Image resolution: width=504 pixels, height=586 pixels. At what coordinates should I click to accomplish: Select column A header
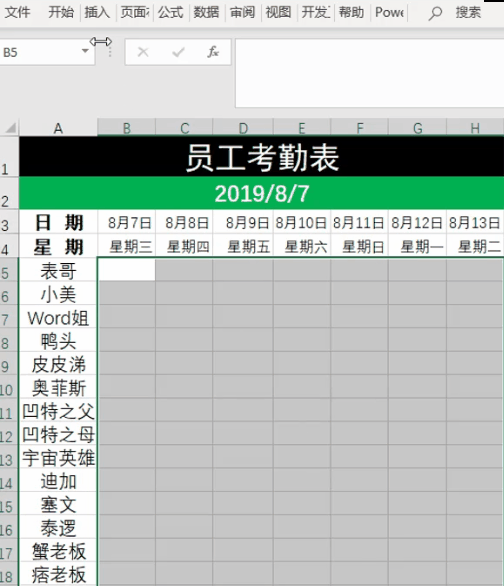click(58, 128)
